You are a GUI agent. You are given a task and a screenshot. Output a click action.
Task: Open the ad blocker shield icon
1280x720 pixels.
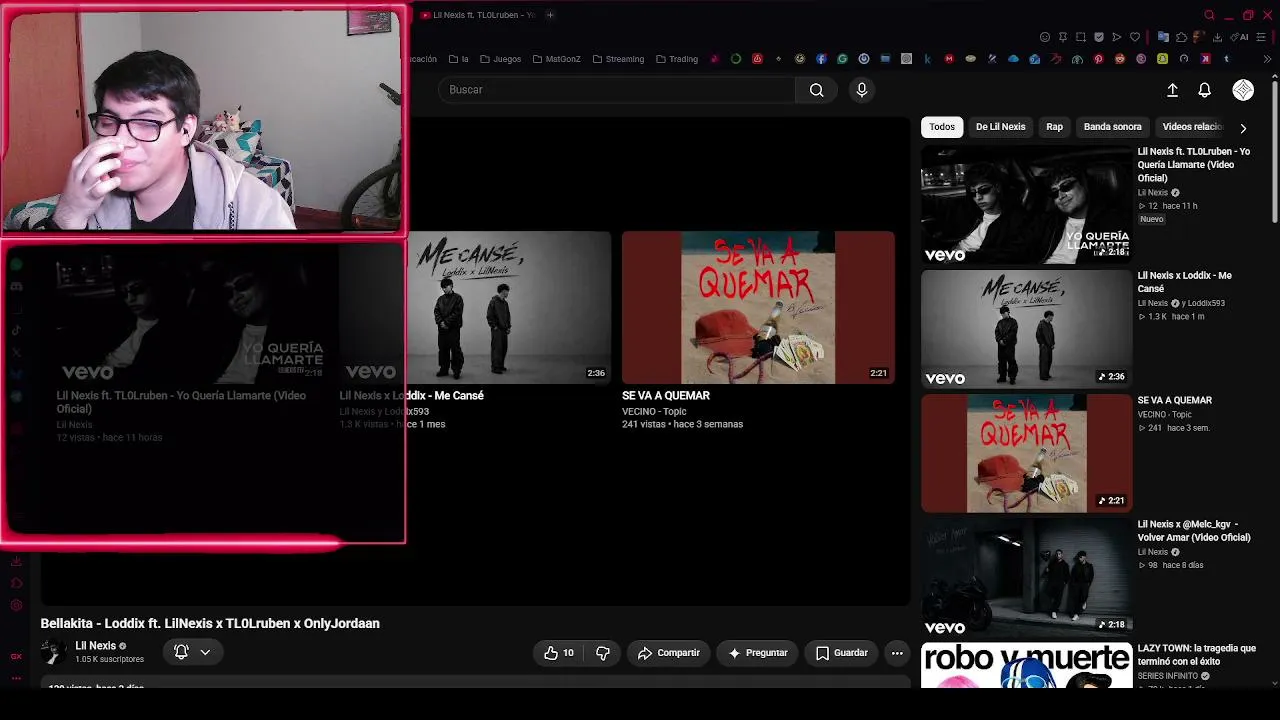pyautogui.click(x=1099, y=37)
